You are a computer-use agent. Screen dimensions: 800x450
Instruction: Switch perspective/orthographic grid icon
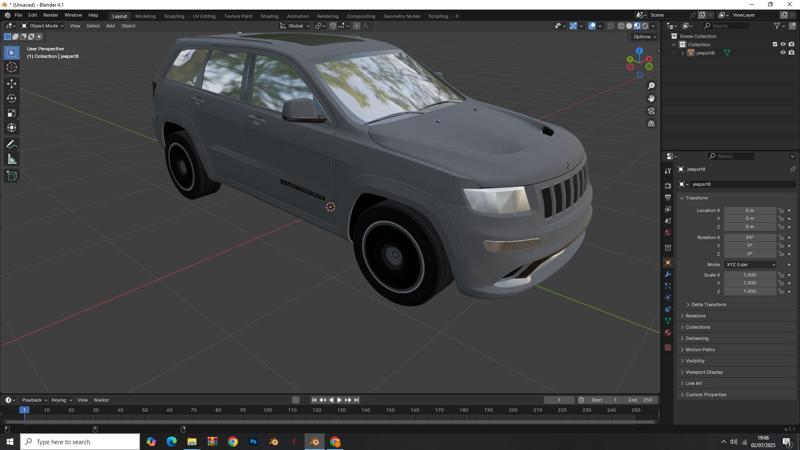[x=651, y=123]
